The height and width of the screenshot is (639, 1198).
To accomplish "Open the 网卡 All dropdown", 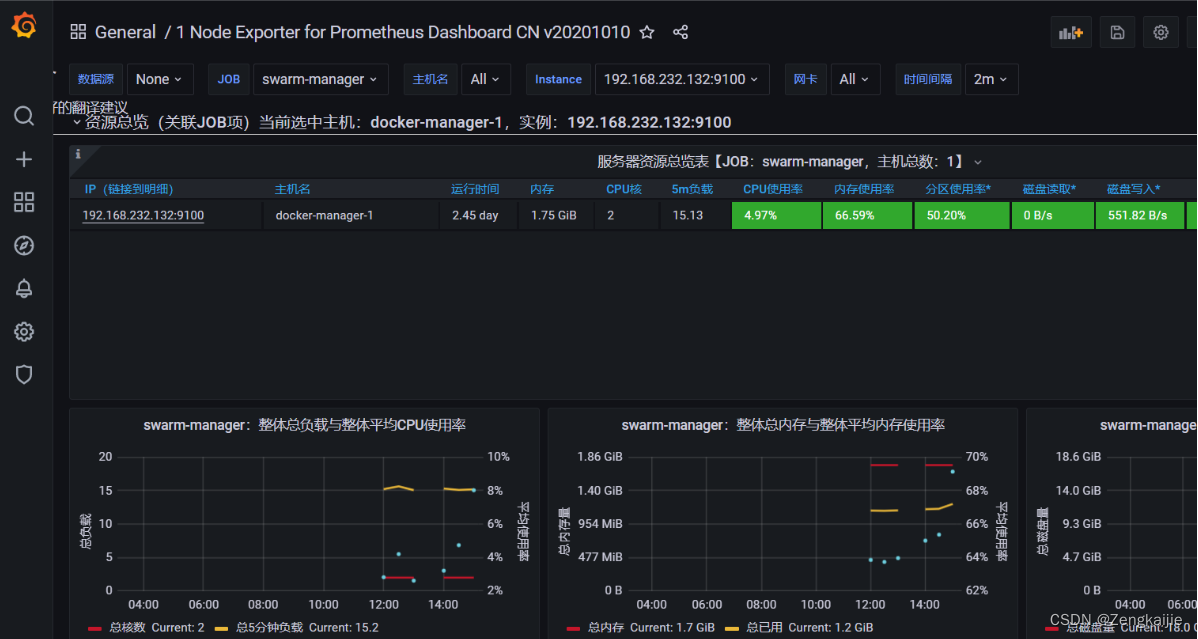I will [855, 79].
